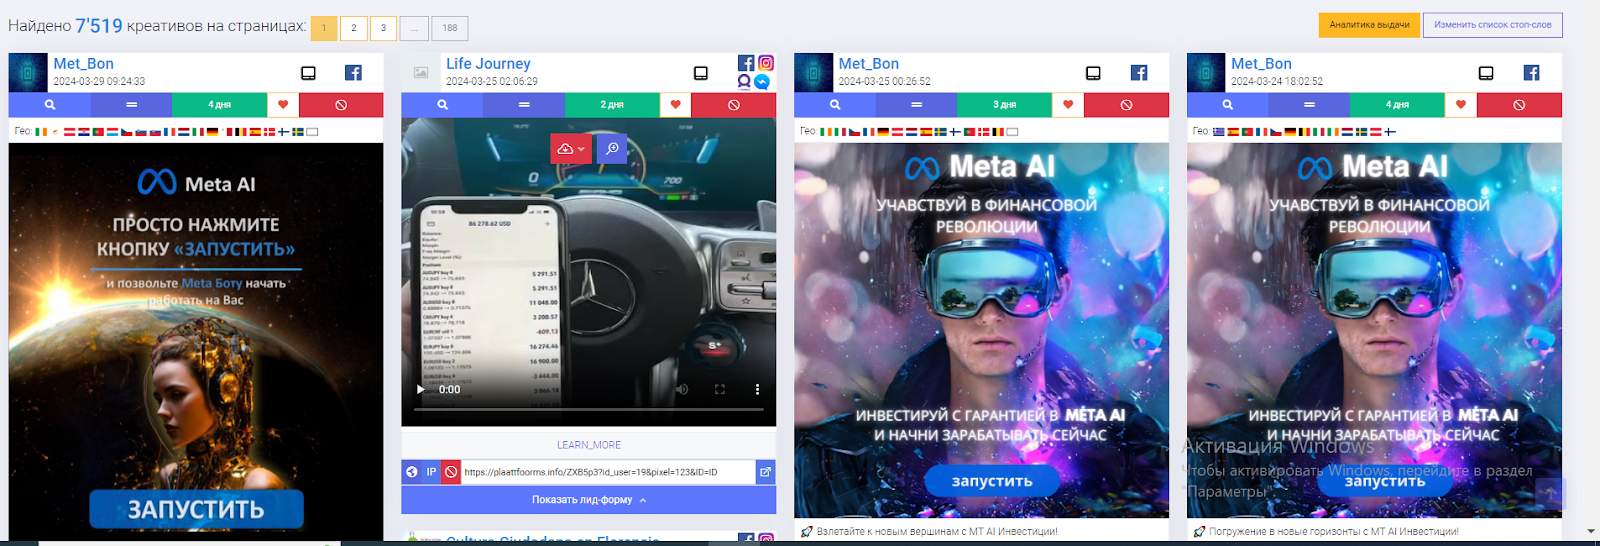The image size is (1600, 546).
Task: Click the Facebook icon on first Met_Bon card
Action: (353, 73)
